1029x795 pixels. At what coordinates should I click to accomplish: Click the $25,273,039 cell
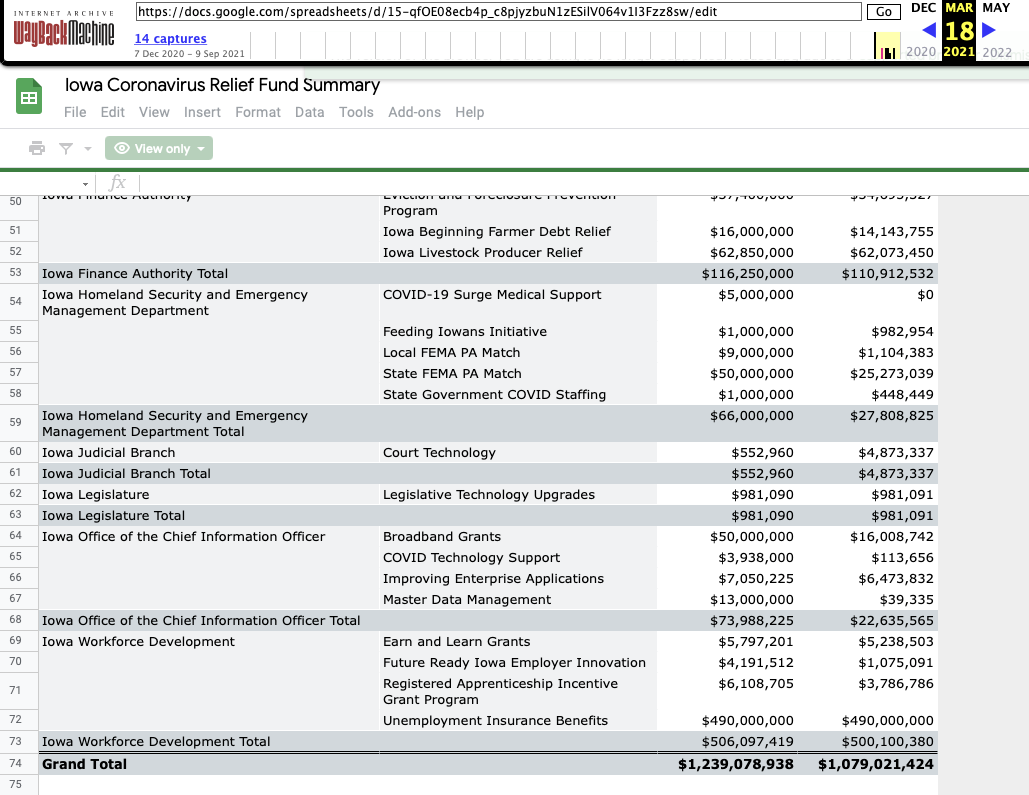pyautogui.click(x=868, y=373)
